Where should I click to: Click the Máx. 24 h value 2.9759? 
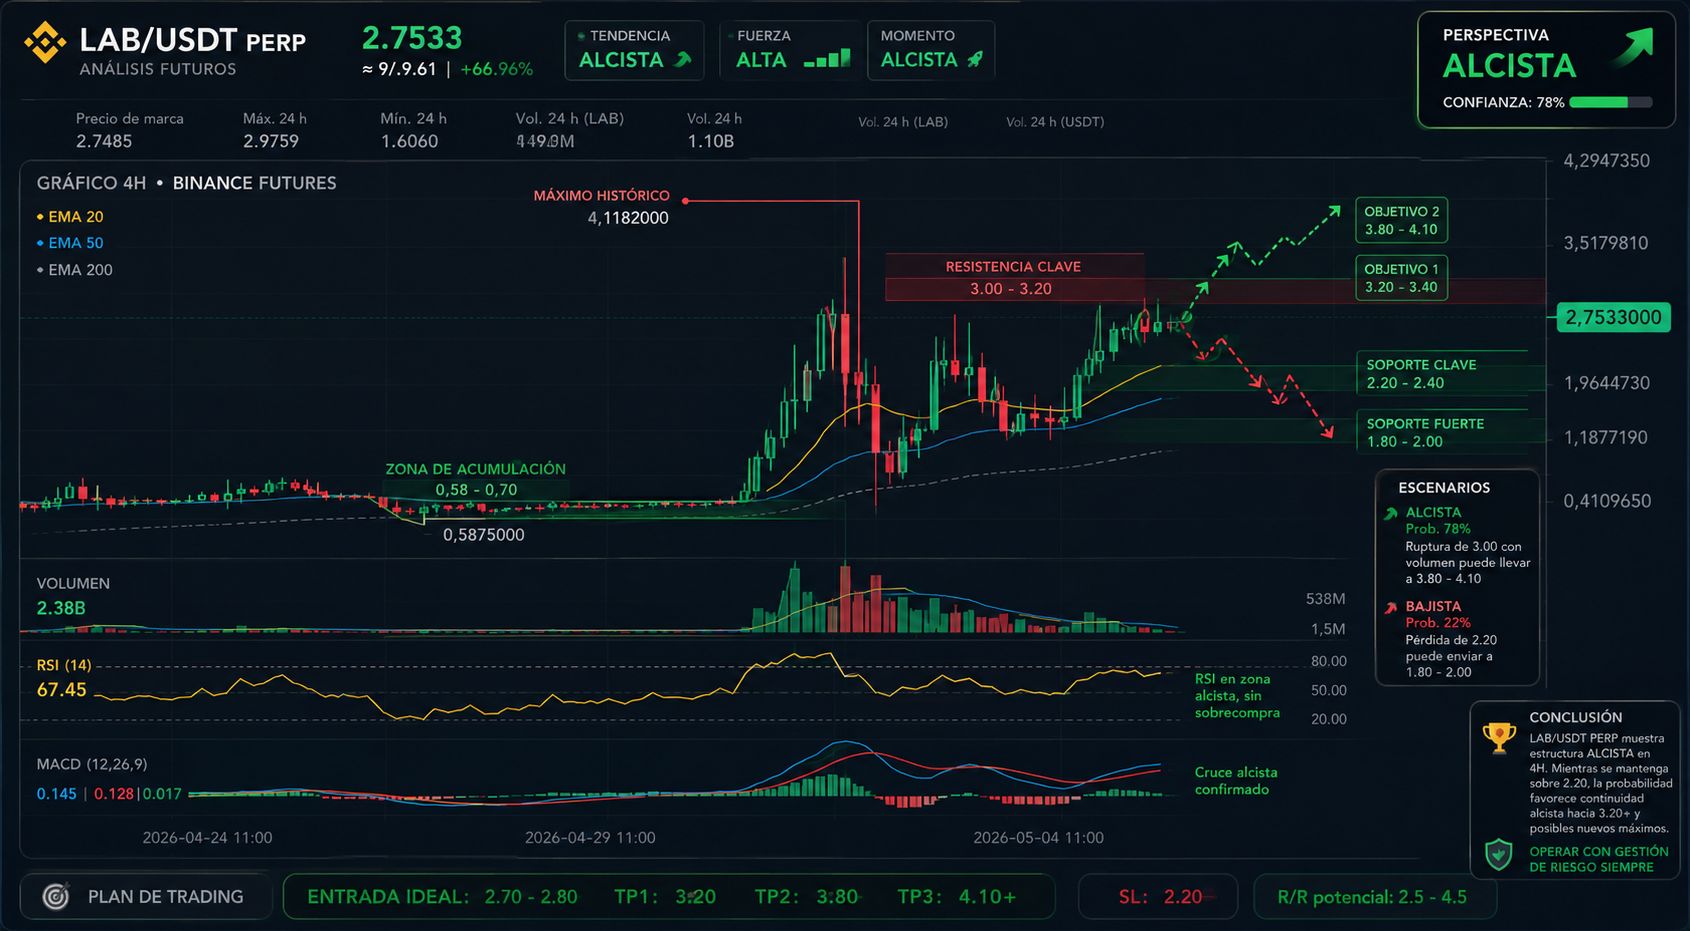pyautogui.click(x=271, y=141)
